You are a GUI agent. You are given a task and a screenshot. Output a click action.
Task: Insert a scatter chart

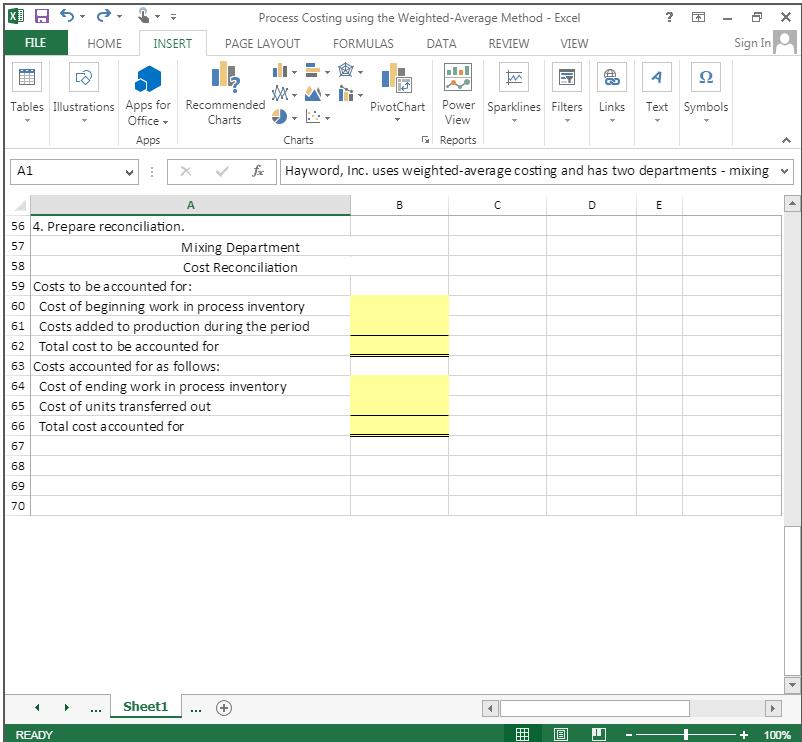click(312, 116)
